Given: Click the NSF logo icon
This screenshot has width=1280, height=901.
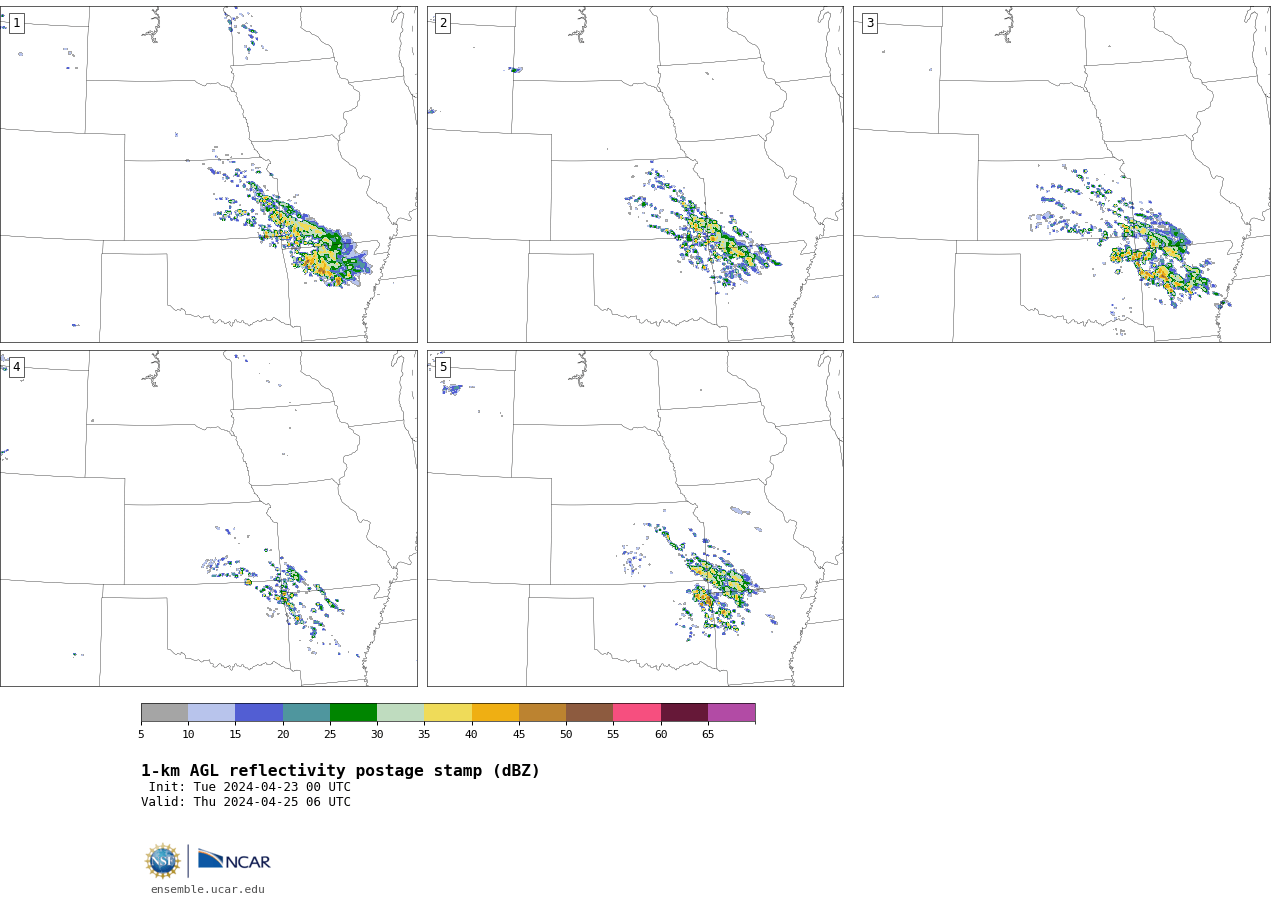Looking at the screenshot, I should click(x=163, y=861).
